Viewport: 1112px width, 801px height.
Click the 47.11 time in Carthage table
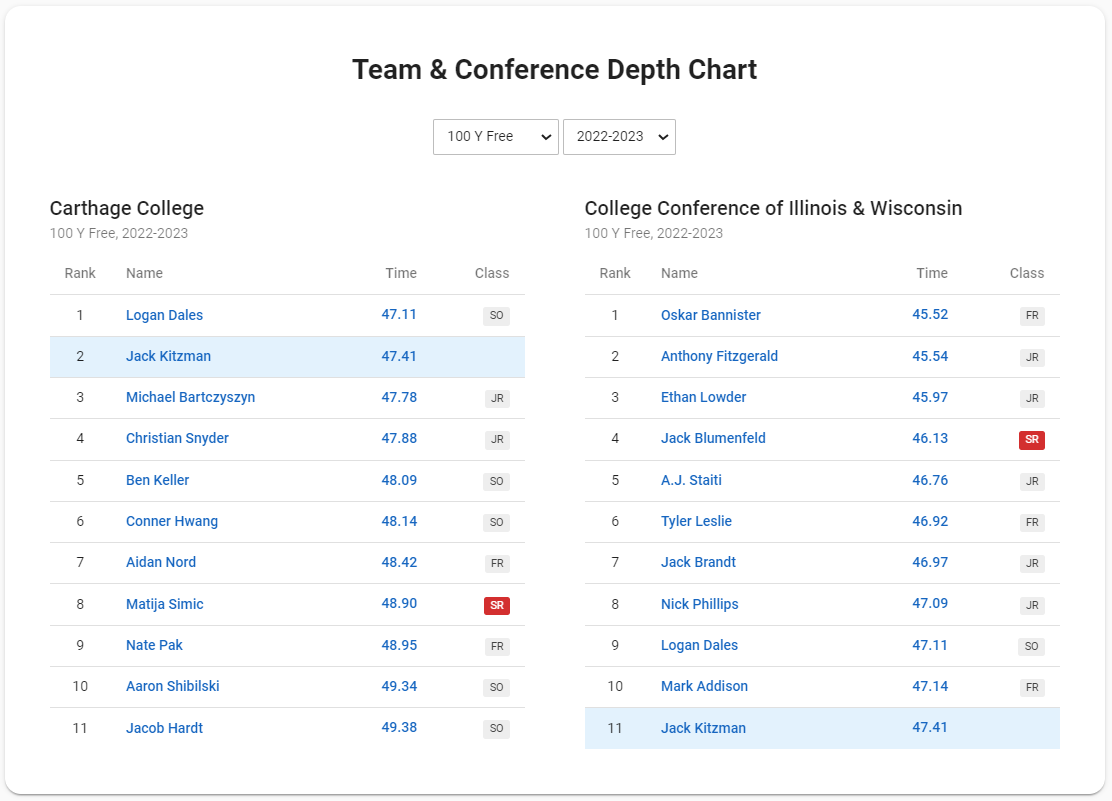click(399, 314)
